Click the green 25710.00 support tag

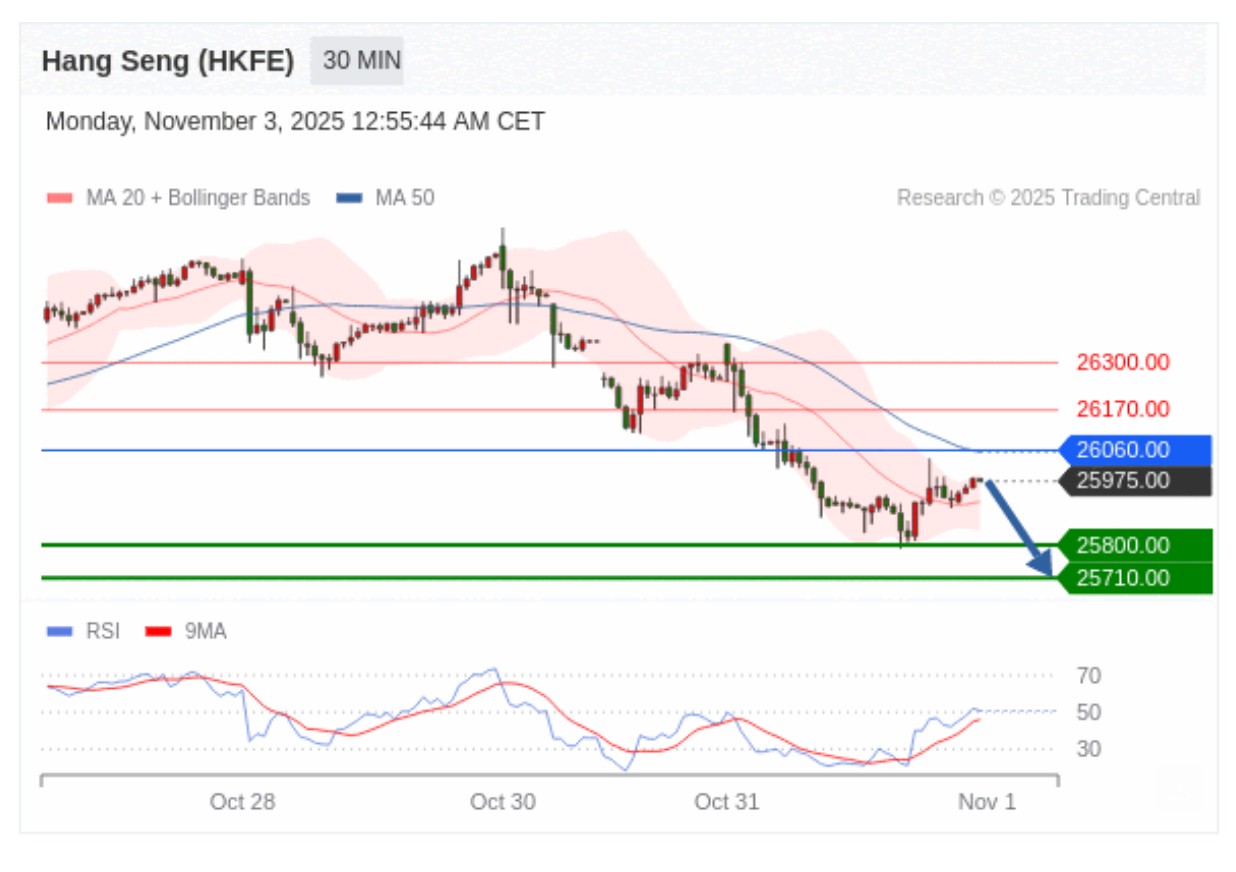1134,577
